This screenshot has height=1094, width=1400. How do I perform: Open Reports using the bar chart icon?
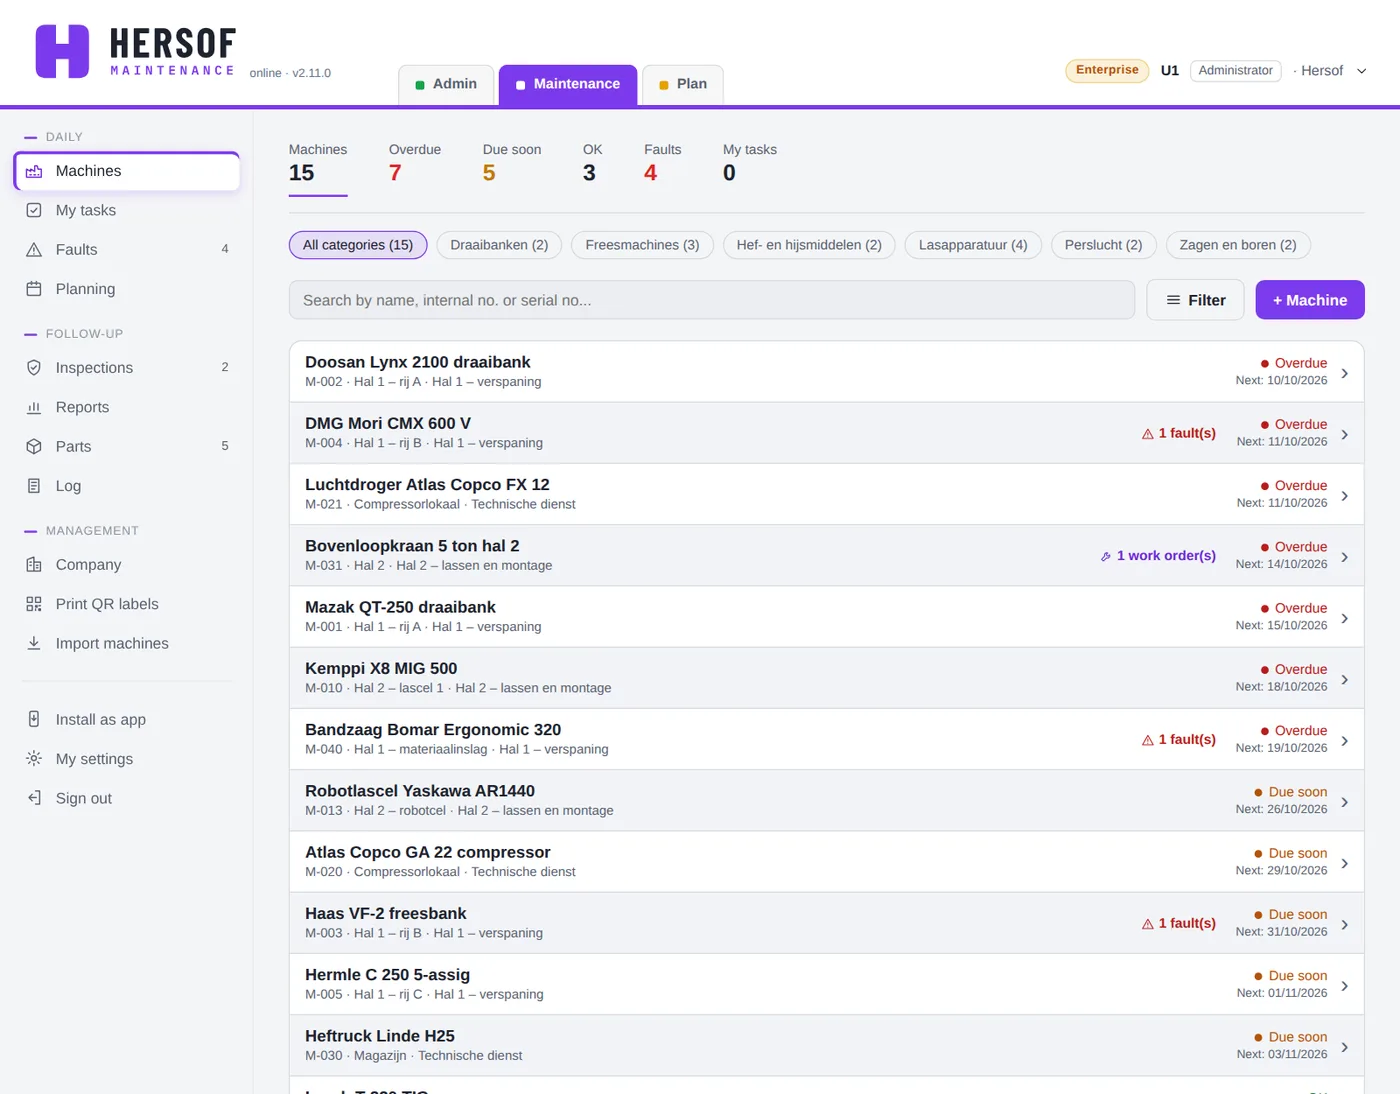34,407
